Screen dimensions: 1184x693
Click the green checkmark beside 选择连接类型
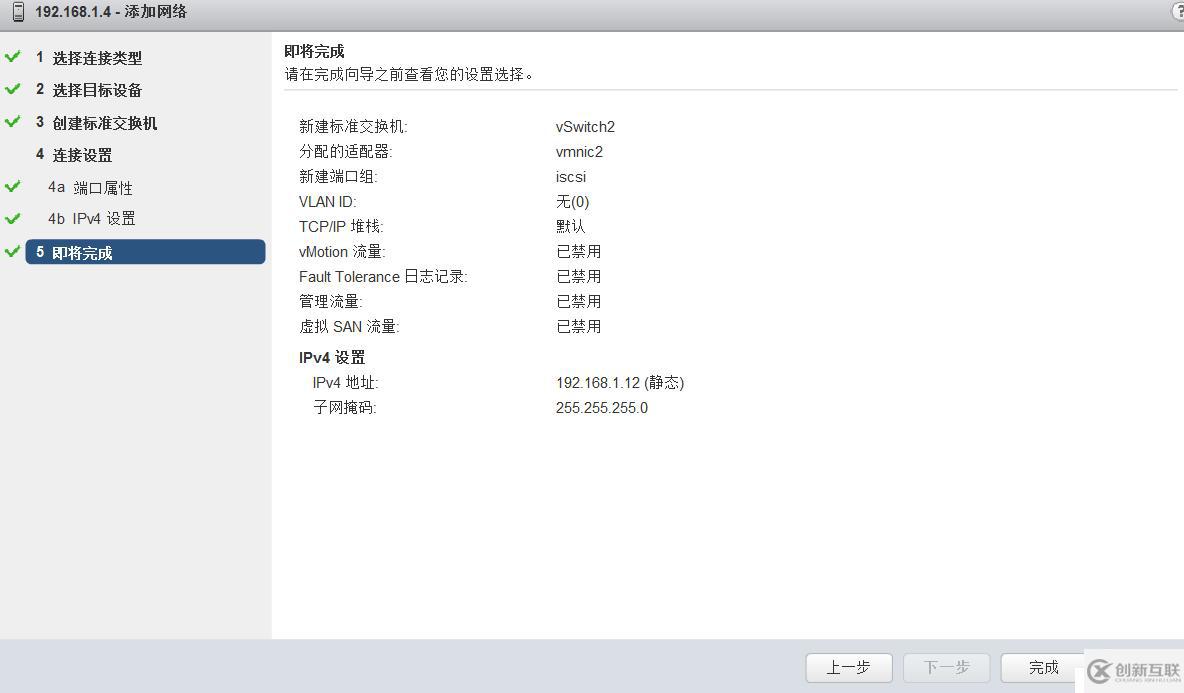click(x=13, y=57)
